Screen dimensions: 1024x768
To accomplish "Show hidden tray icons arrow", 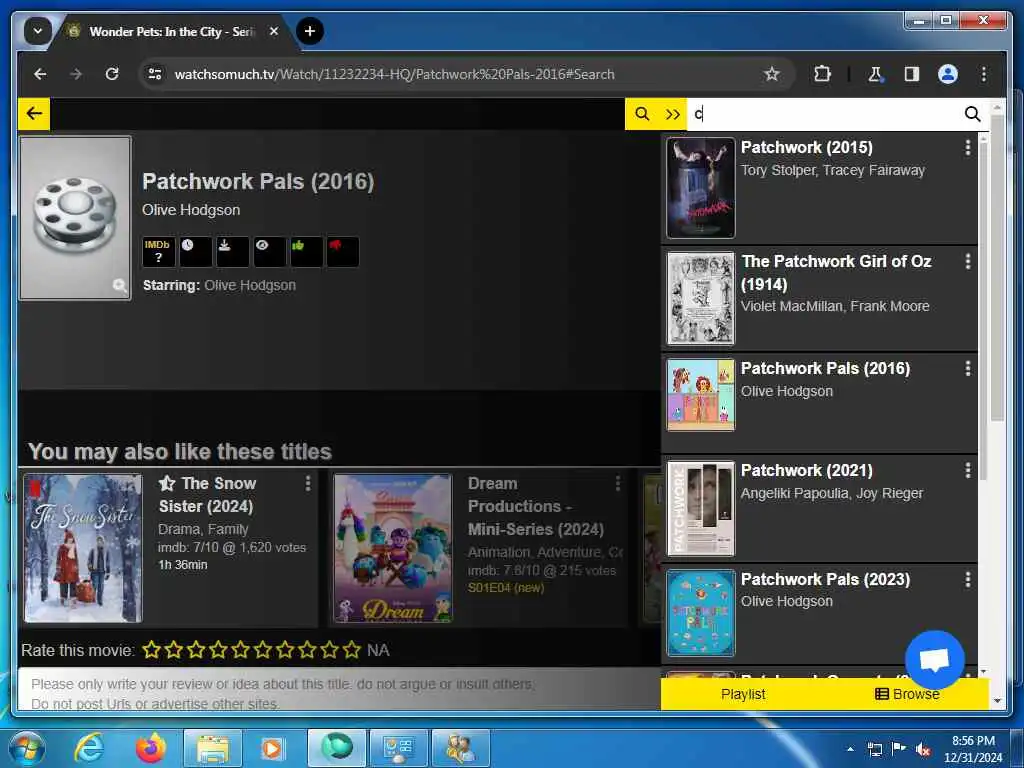I will (x=850, y=750).
